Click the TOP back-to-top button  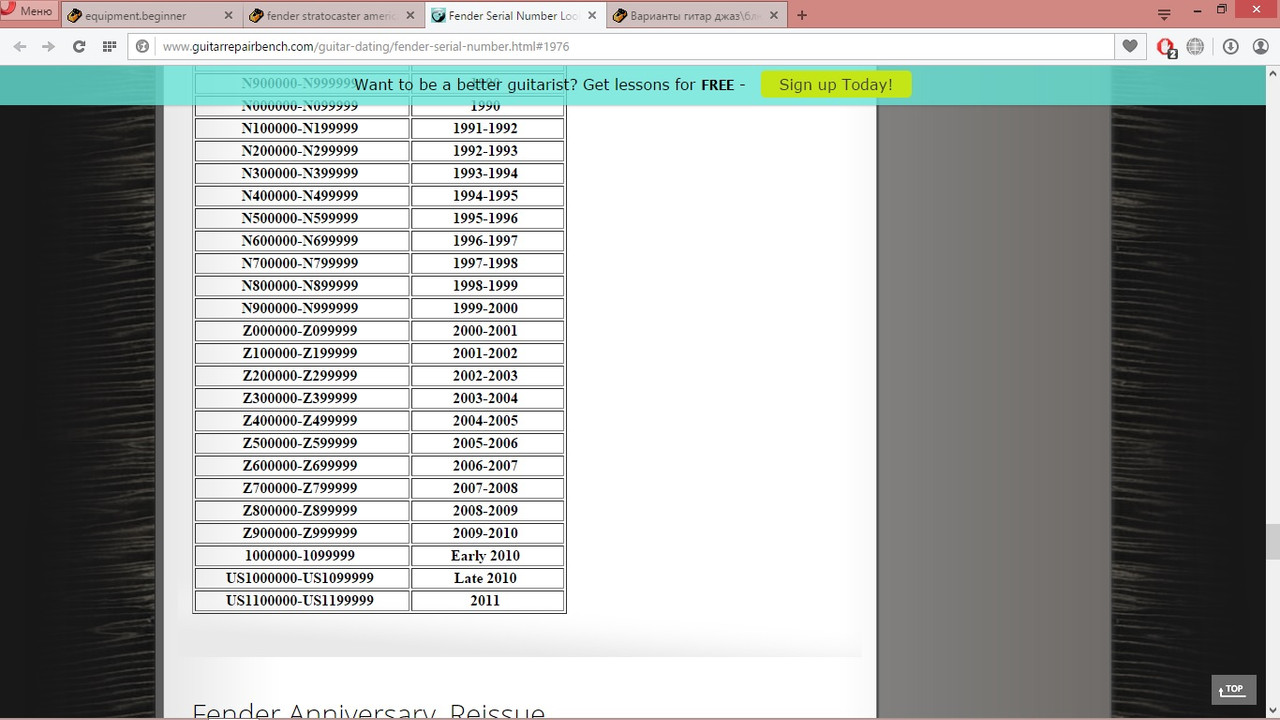click(x=1232, y=689)
